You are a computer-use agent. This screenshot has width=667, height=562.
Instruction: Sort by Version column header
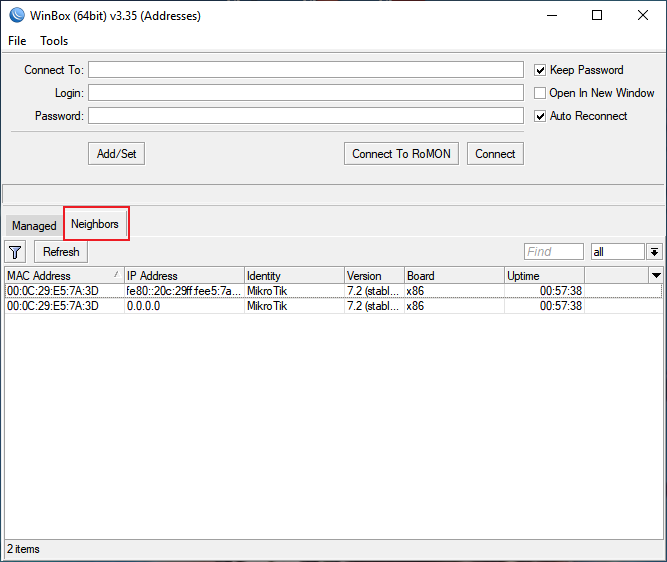pos(374,276)
